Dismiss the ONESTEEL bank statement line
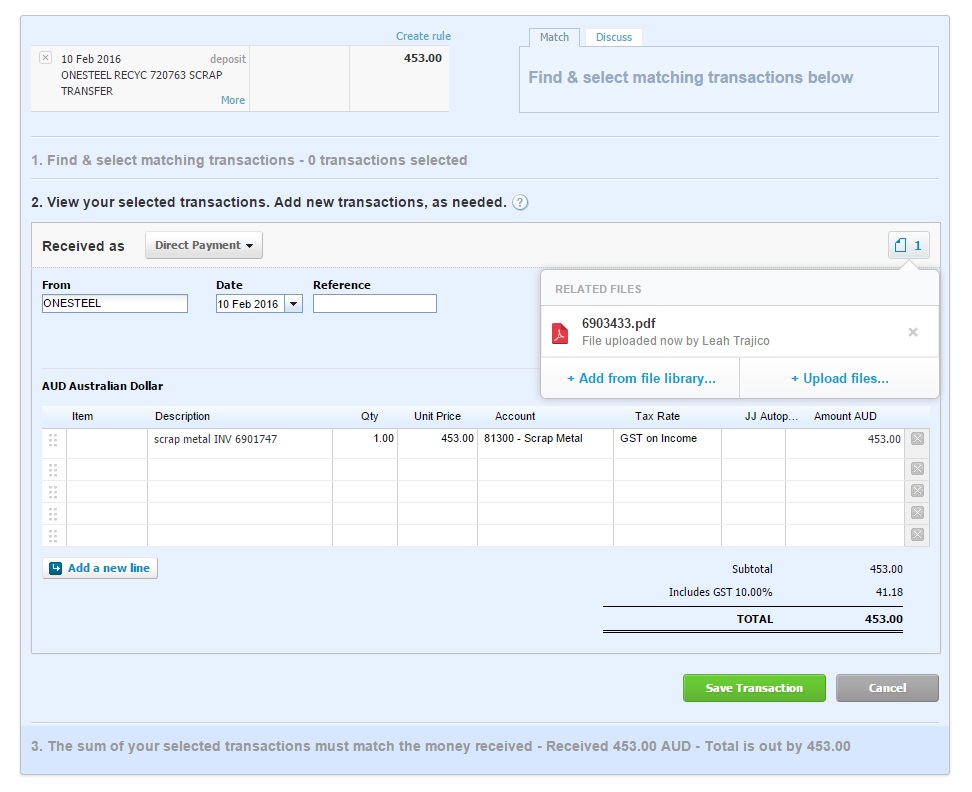The width and height of the screenshot is (972, 792). coord(45,58)
